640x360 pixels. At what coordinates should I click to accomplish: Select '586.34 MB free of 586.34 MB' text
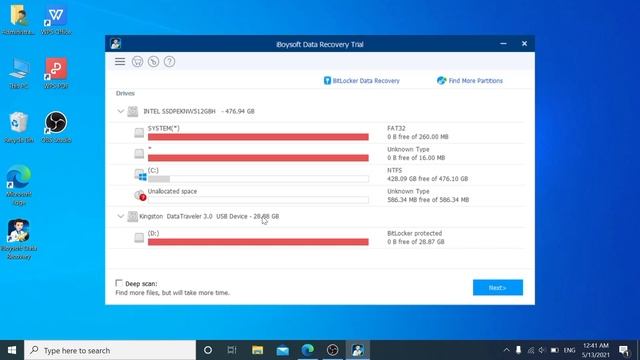click(428, 200)
